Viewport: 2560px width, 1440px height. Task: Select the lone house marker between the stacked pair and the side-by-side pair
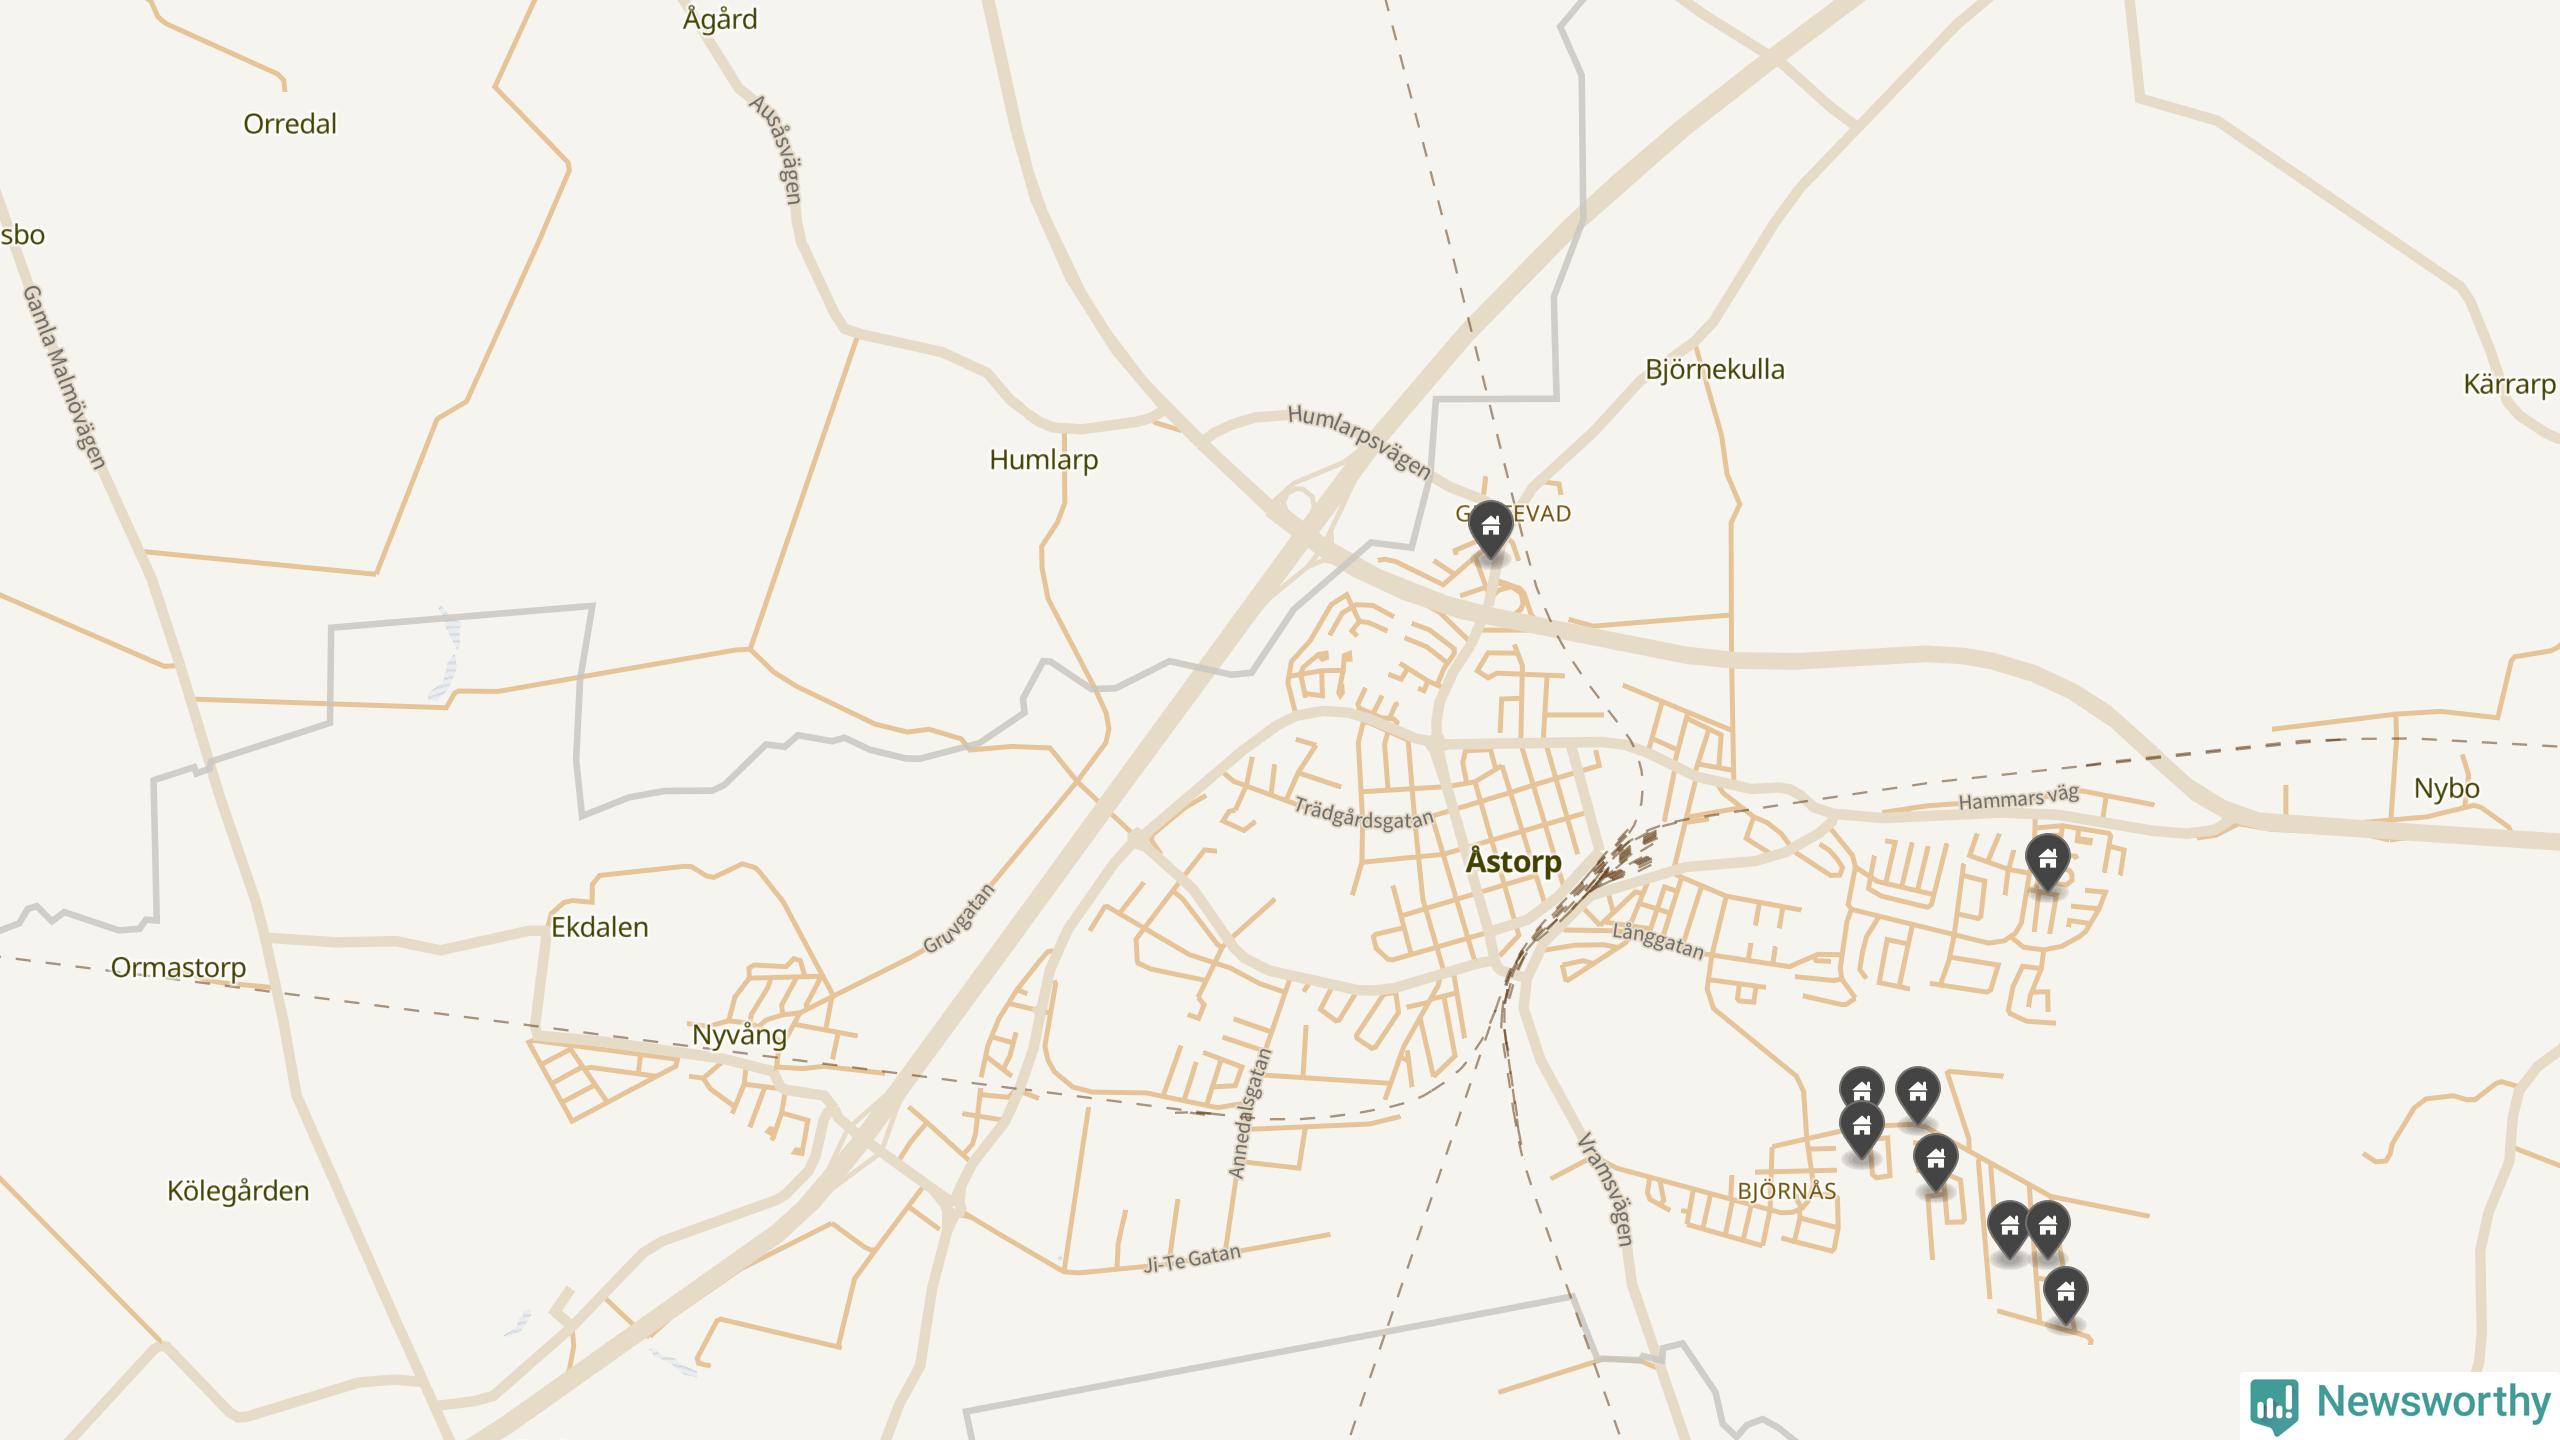[x=1935, y=1162]
